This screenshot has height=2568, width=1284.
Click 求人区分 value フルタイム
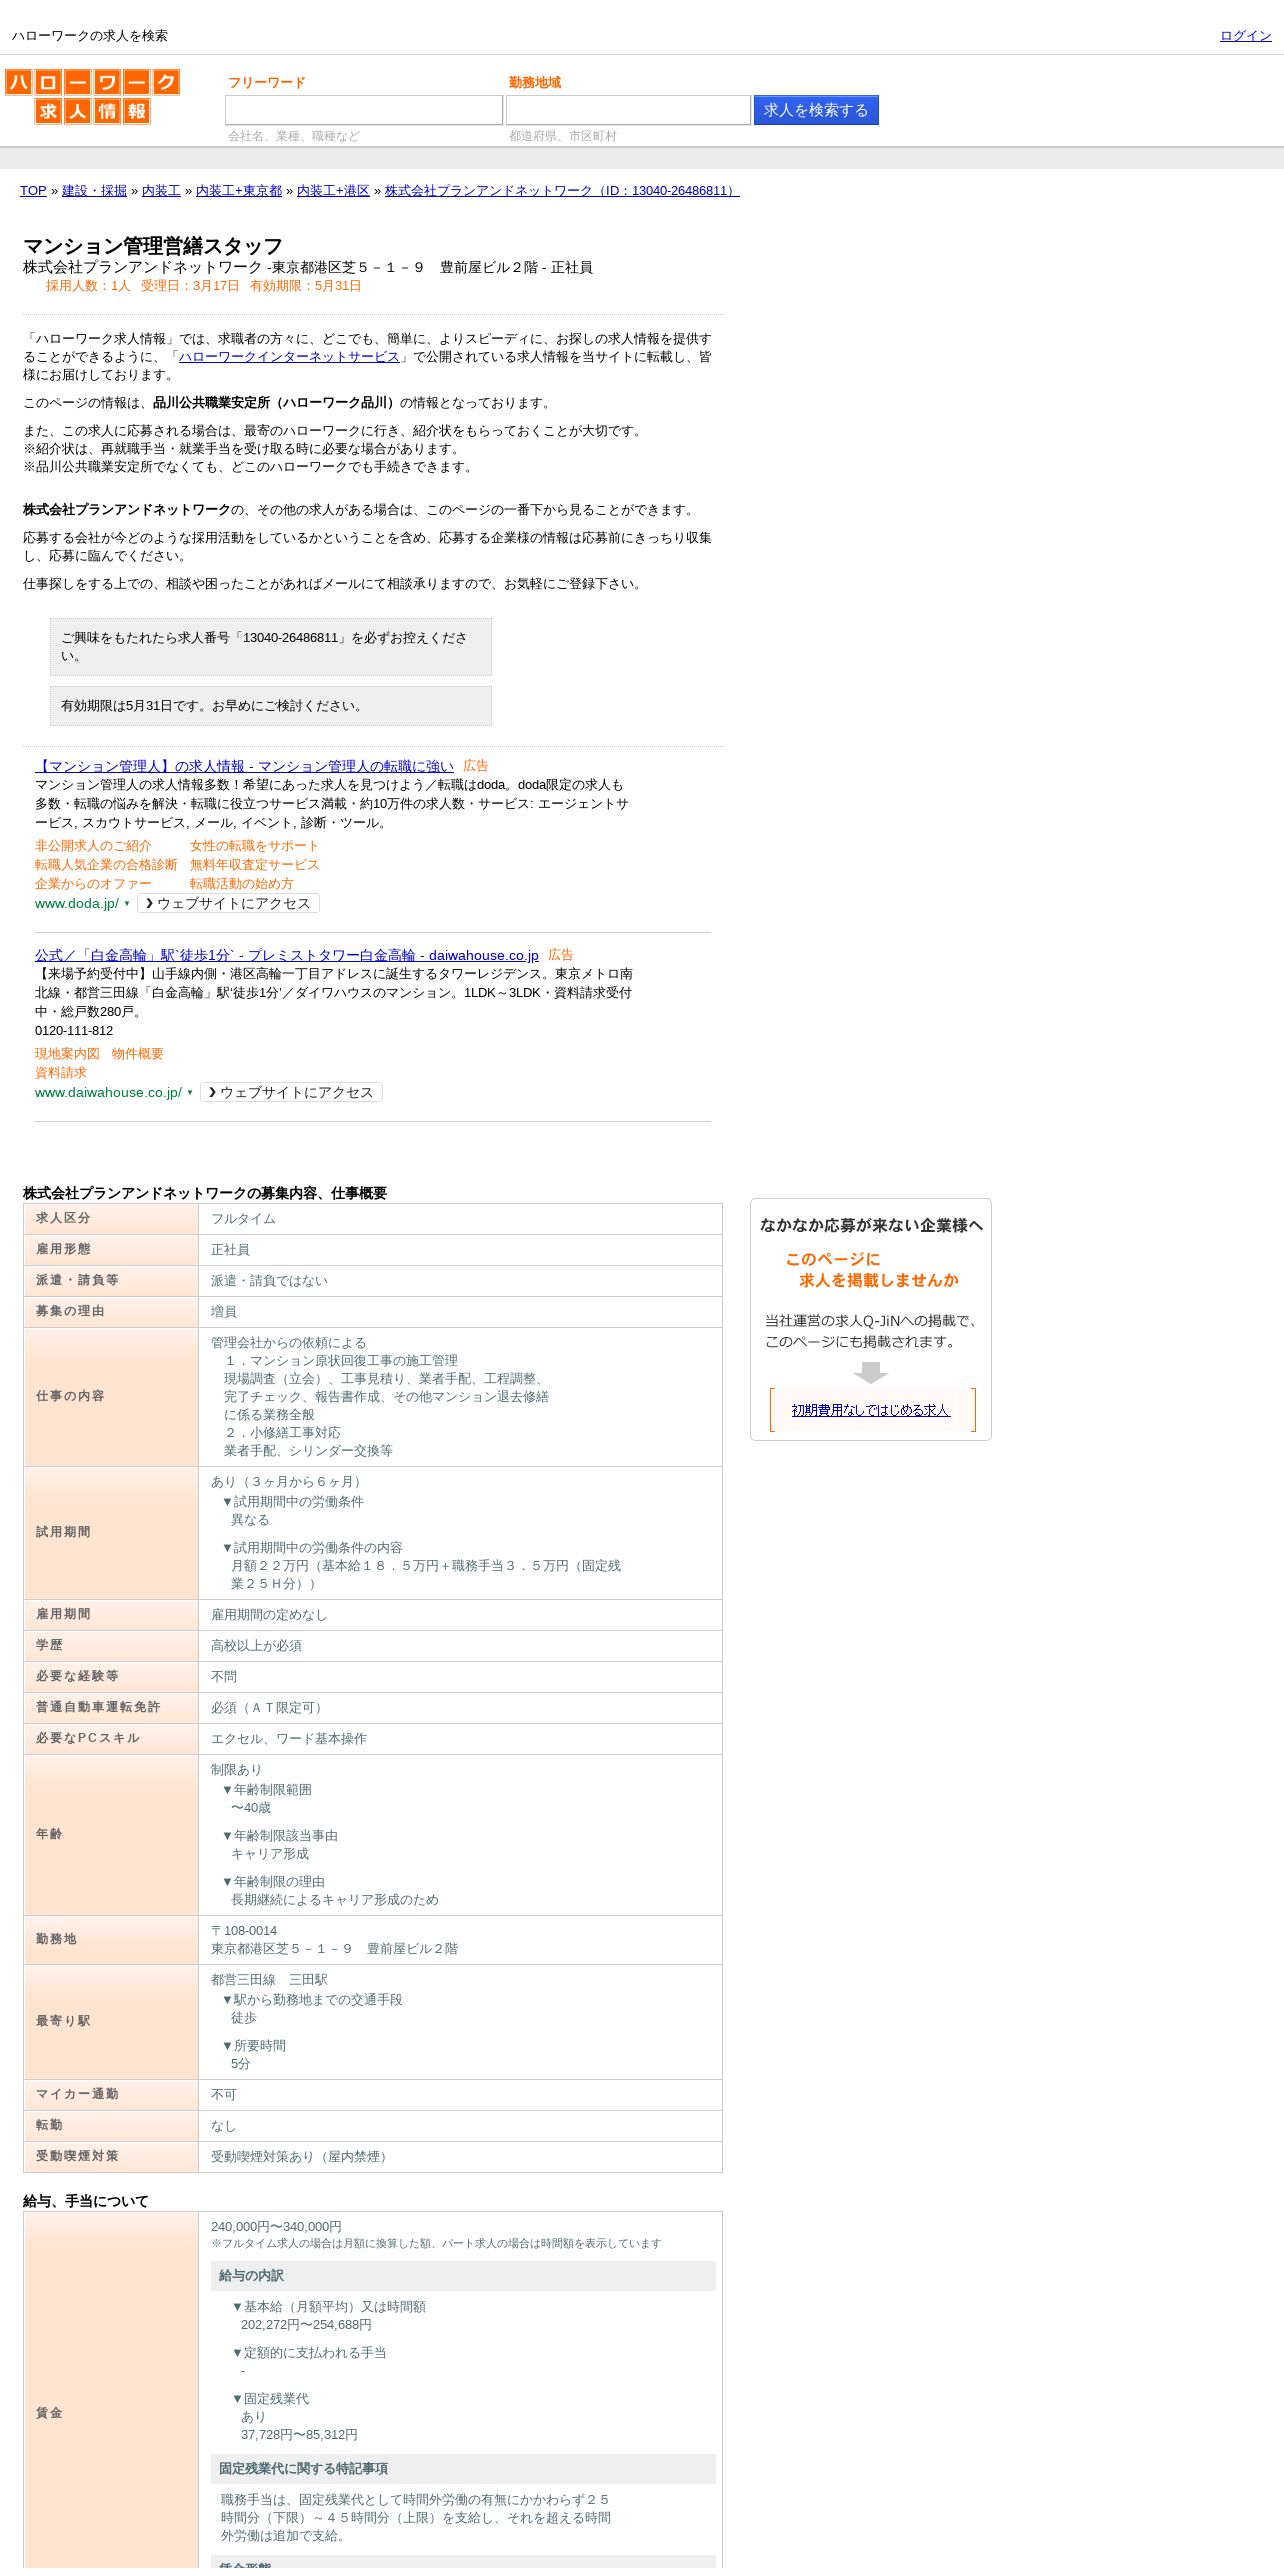tap(243, 1219)
